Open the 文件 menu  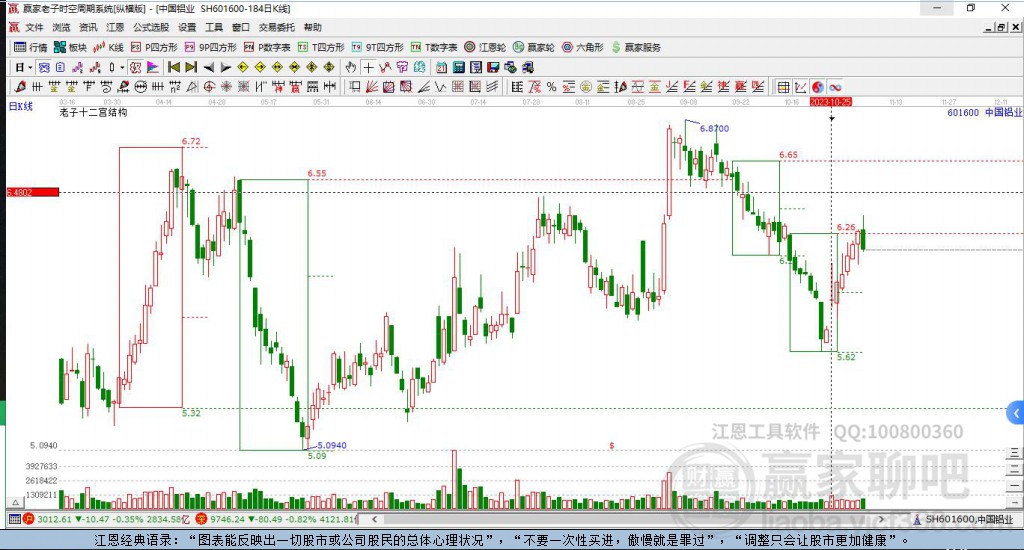[x=34, y=27]
